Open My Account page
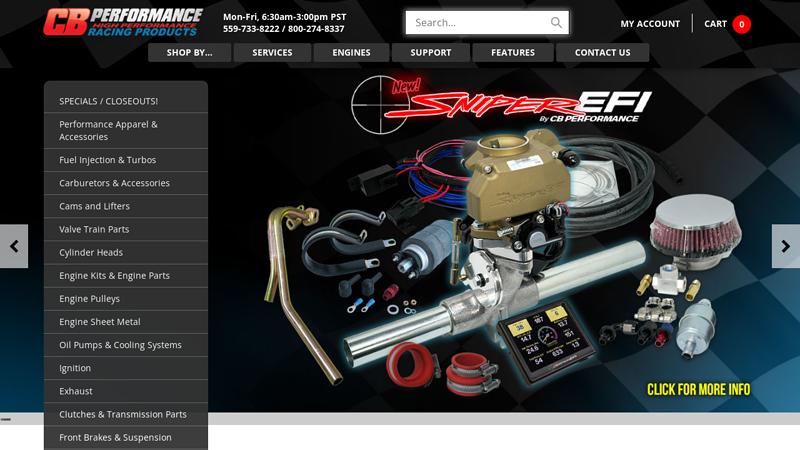The height and width of the screenshot is (450, 800). (650, 24)
